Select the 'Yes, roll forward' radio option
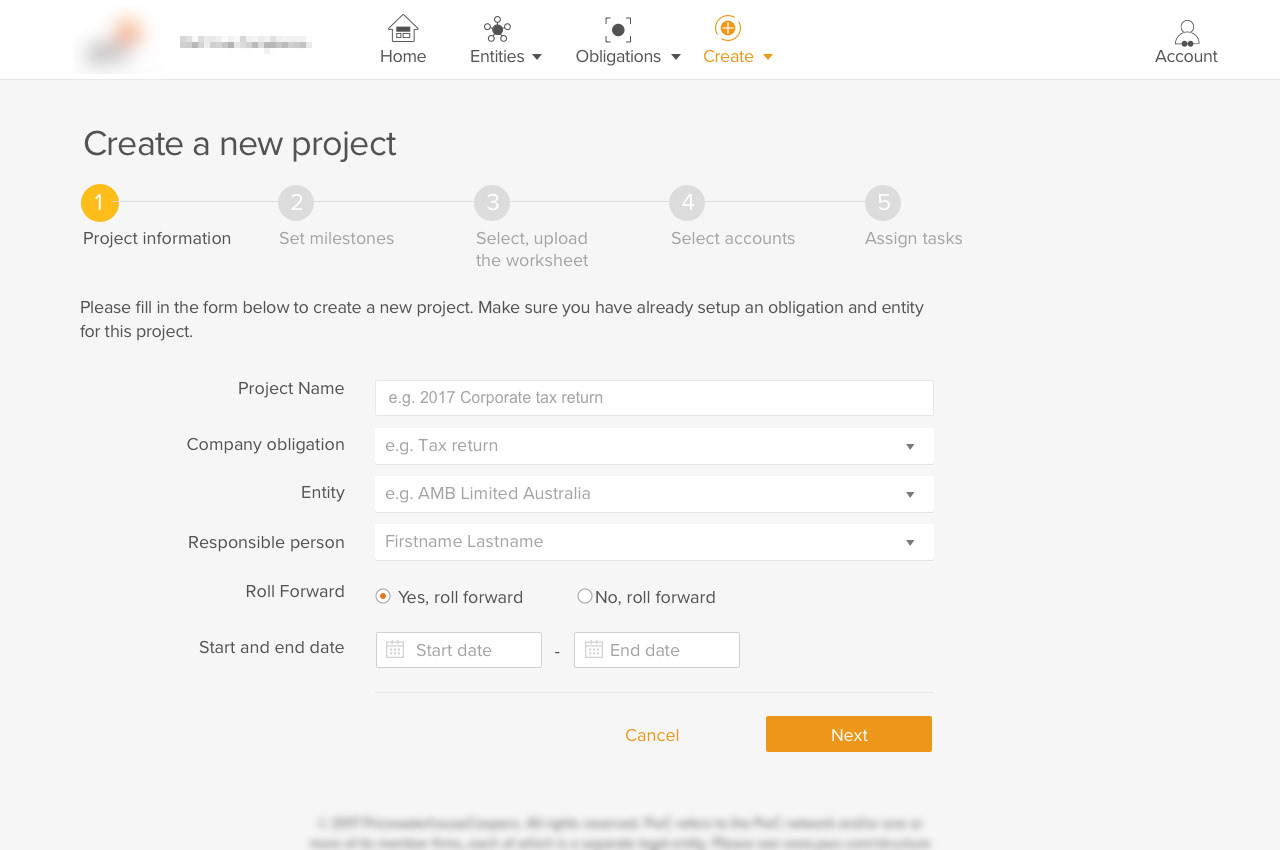This screenshot has height=850, width=1280. coord(383,596)
